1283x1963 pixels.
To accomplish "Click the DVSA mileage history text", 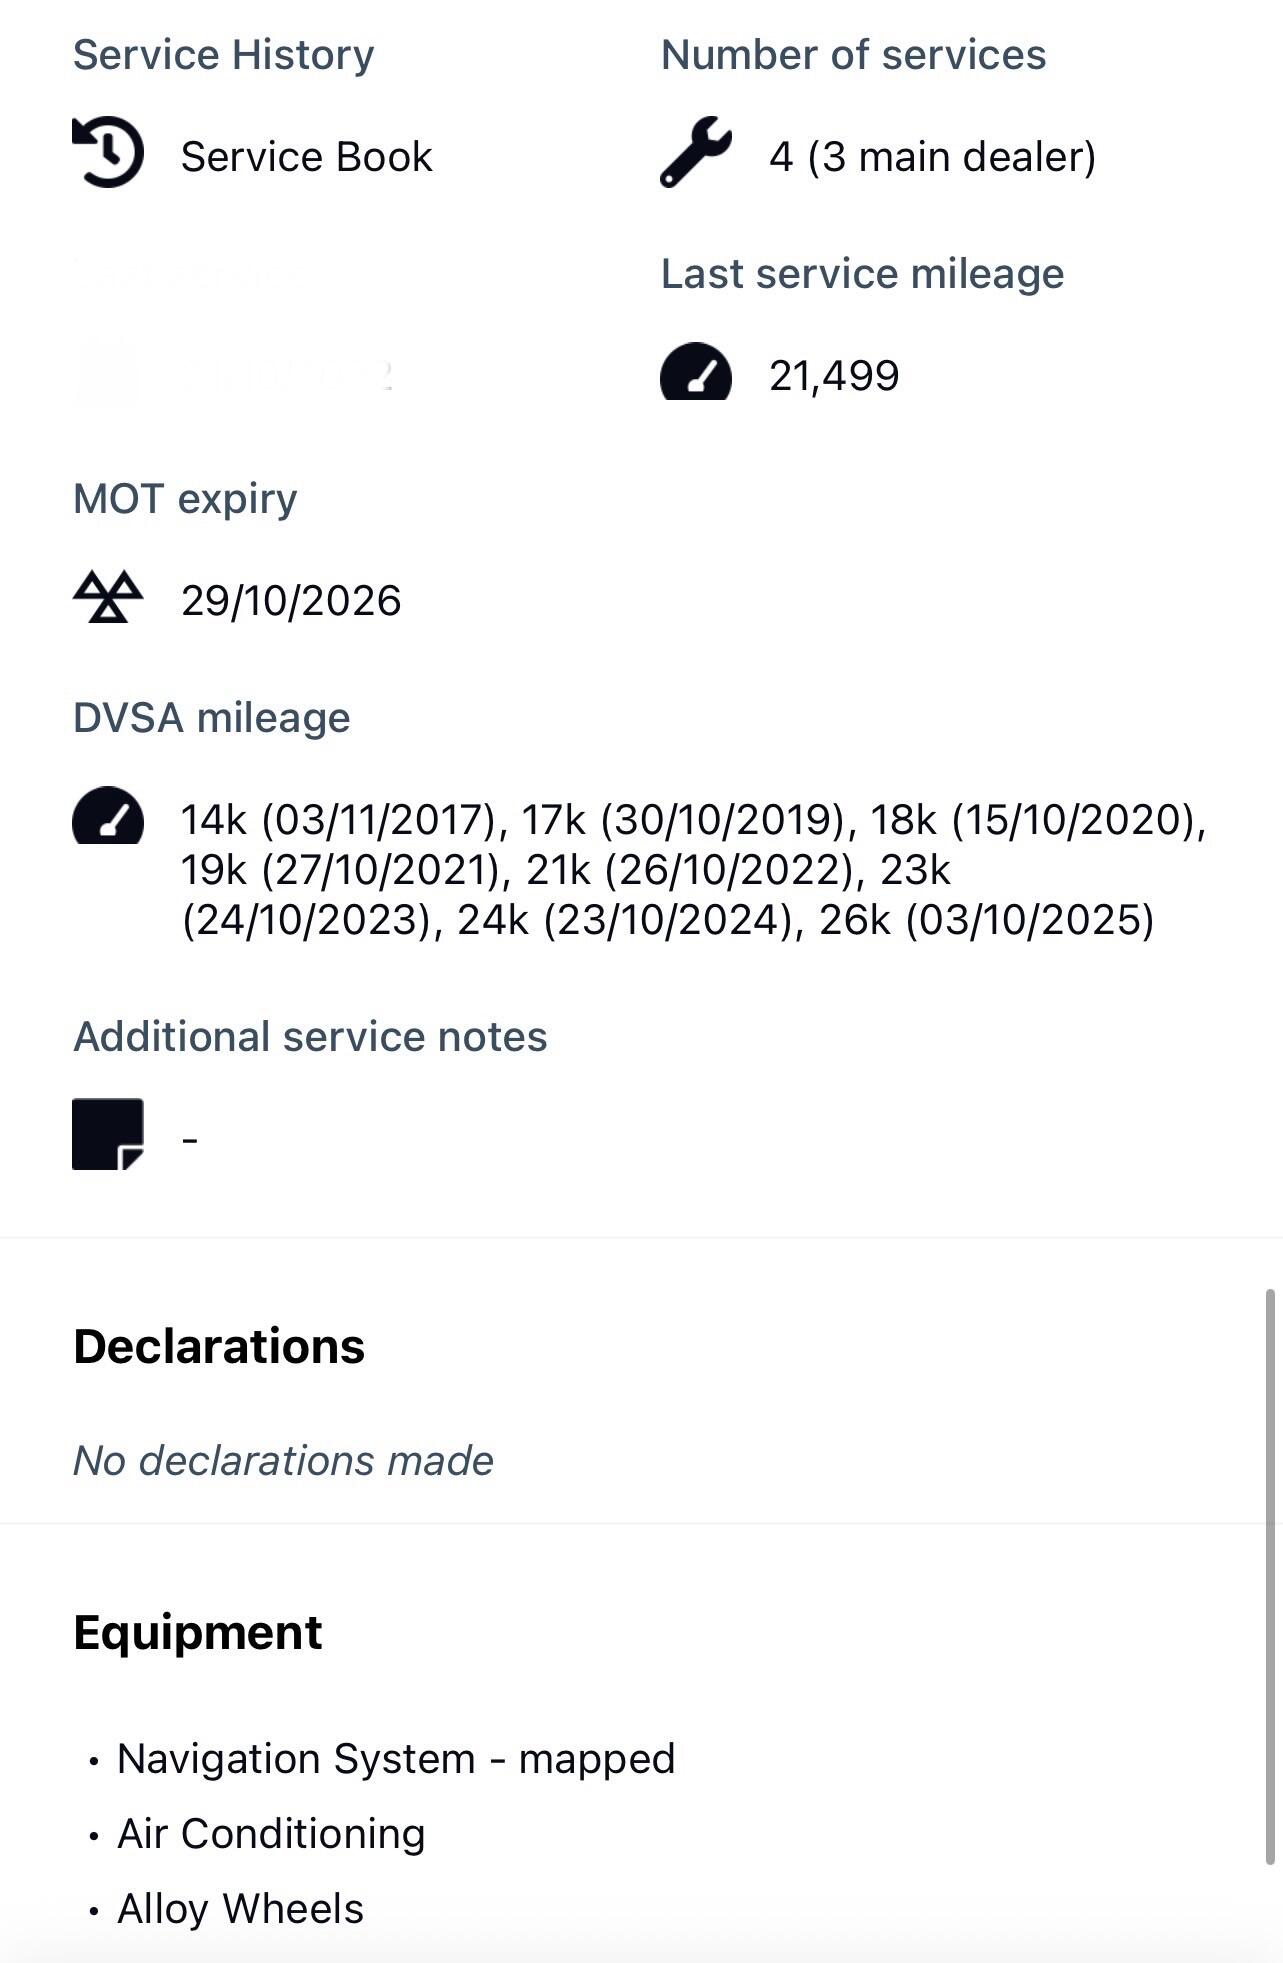I will tap(692, 870).
